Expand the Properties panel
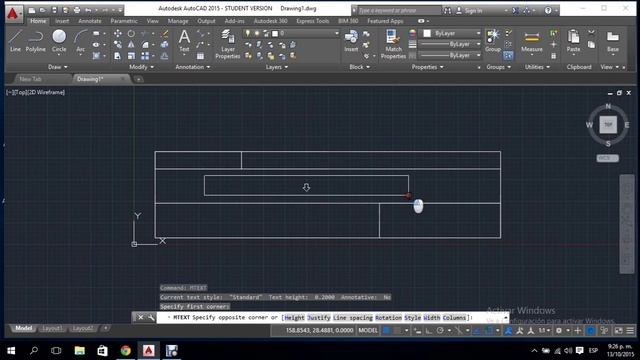This screenshot has width=640, height=360. click(x=427, y=67)
